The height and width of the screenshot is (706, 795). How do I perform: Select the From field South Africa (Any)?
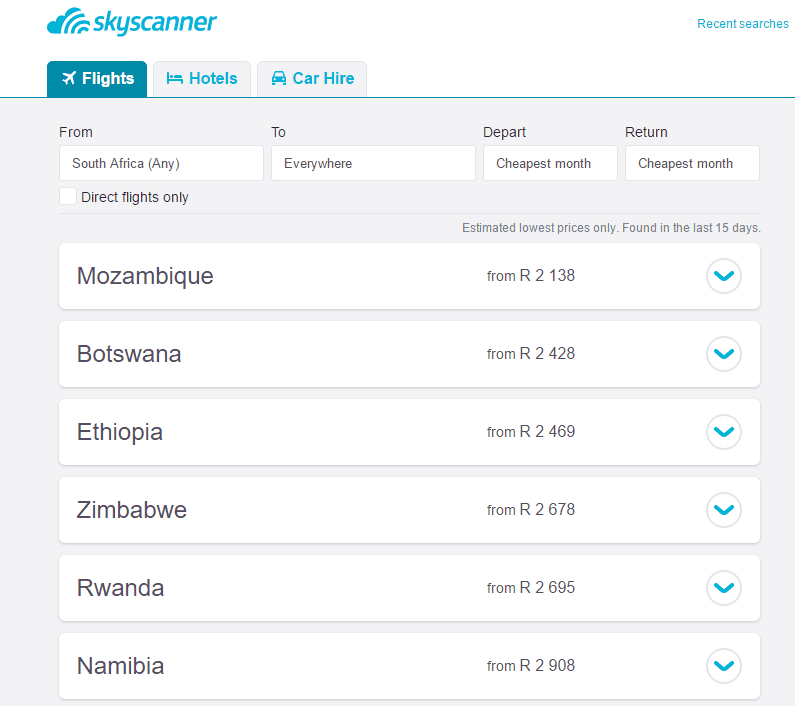[161, 163]
